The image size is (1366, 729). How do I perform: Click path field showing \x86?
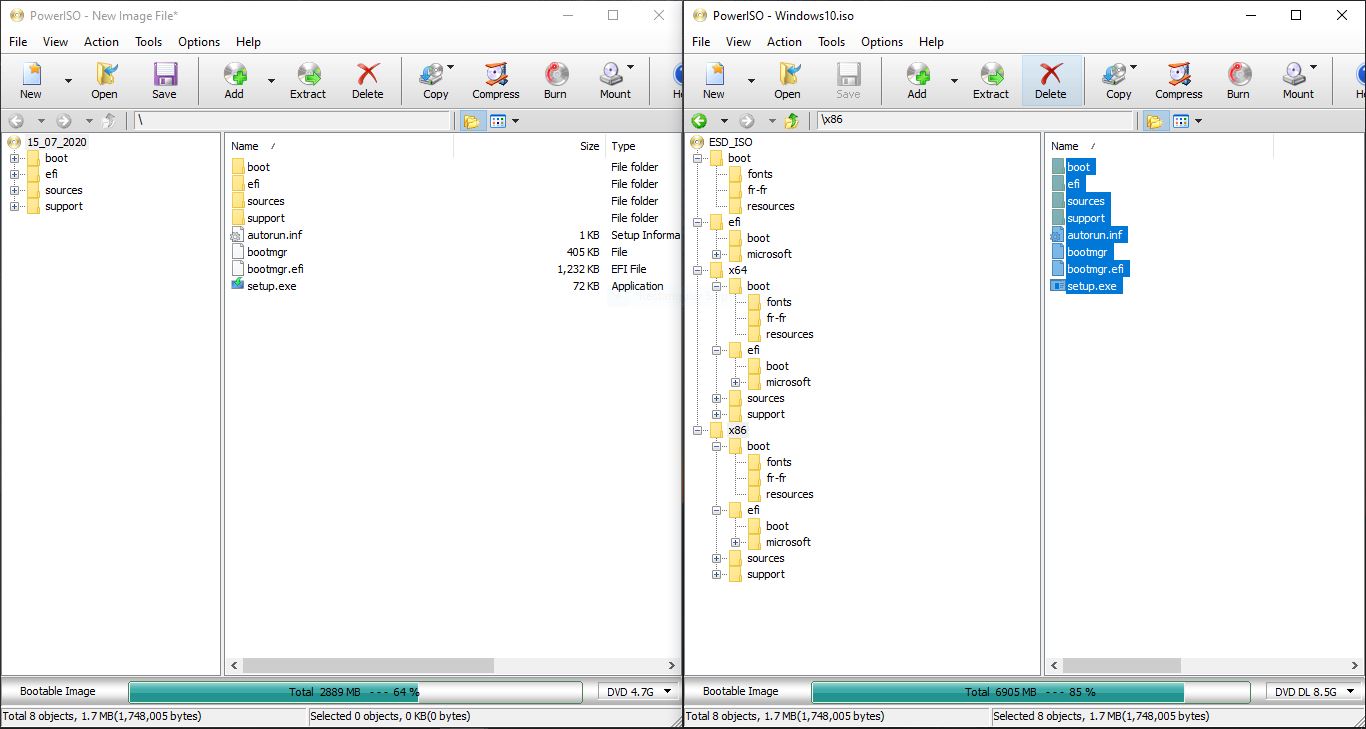click(975, 121)
